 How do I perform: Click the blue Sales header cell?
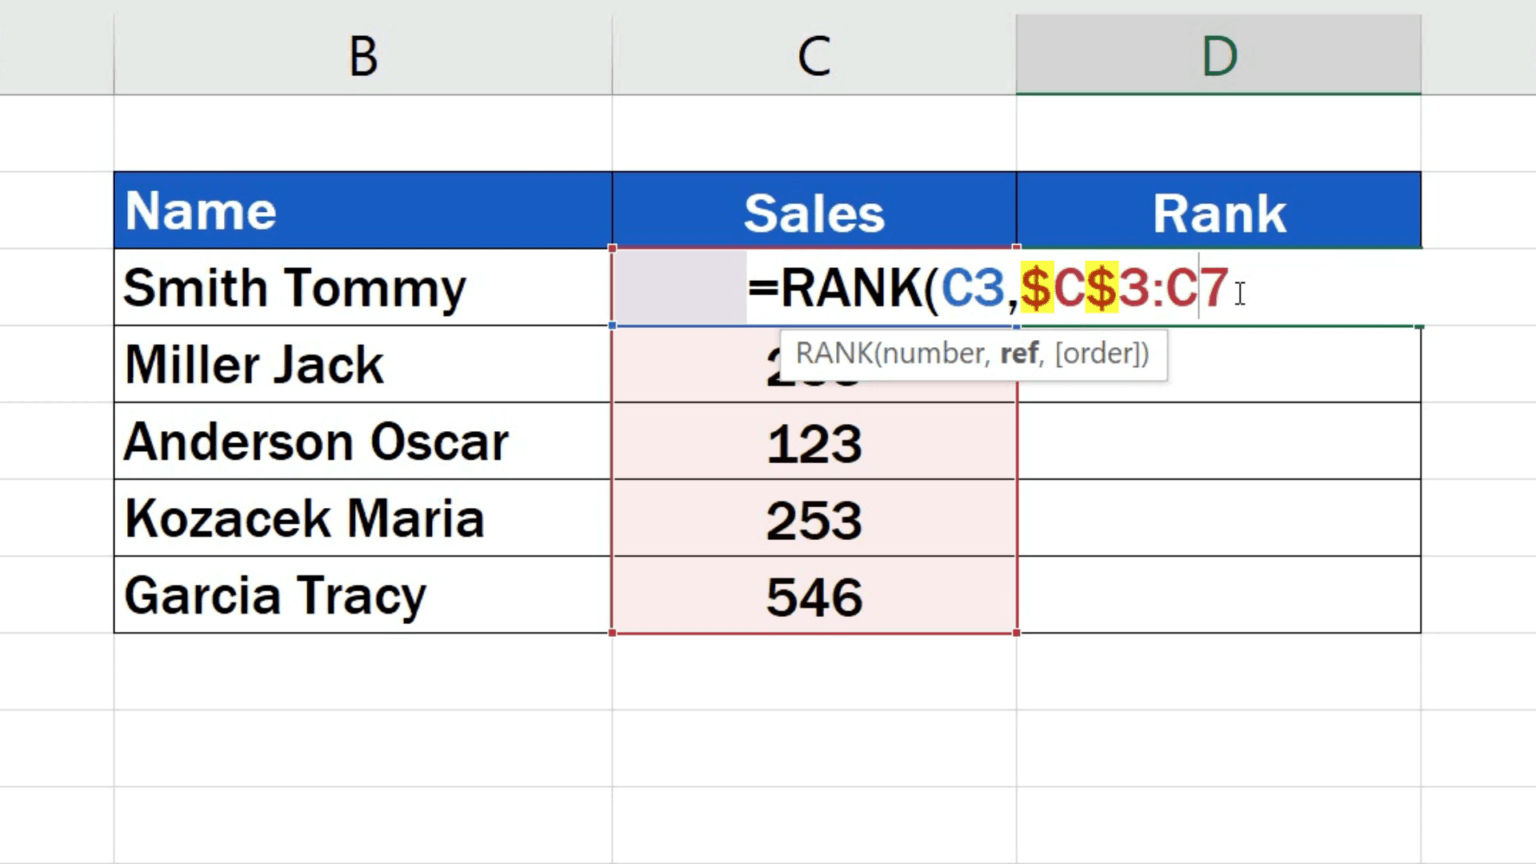pyautogui.click(x=814, y=210)
